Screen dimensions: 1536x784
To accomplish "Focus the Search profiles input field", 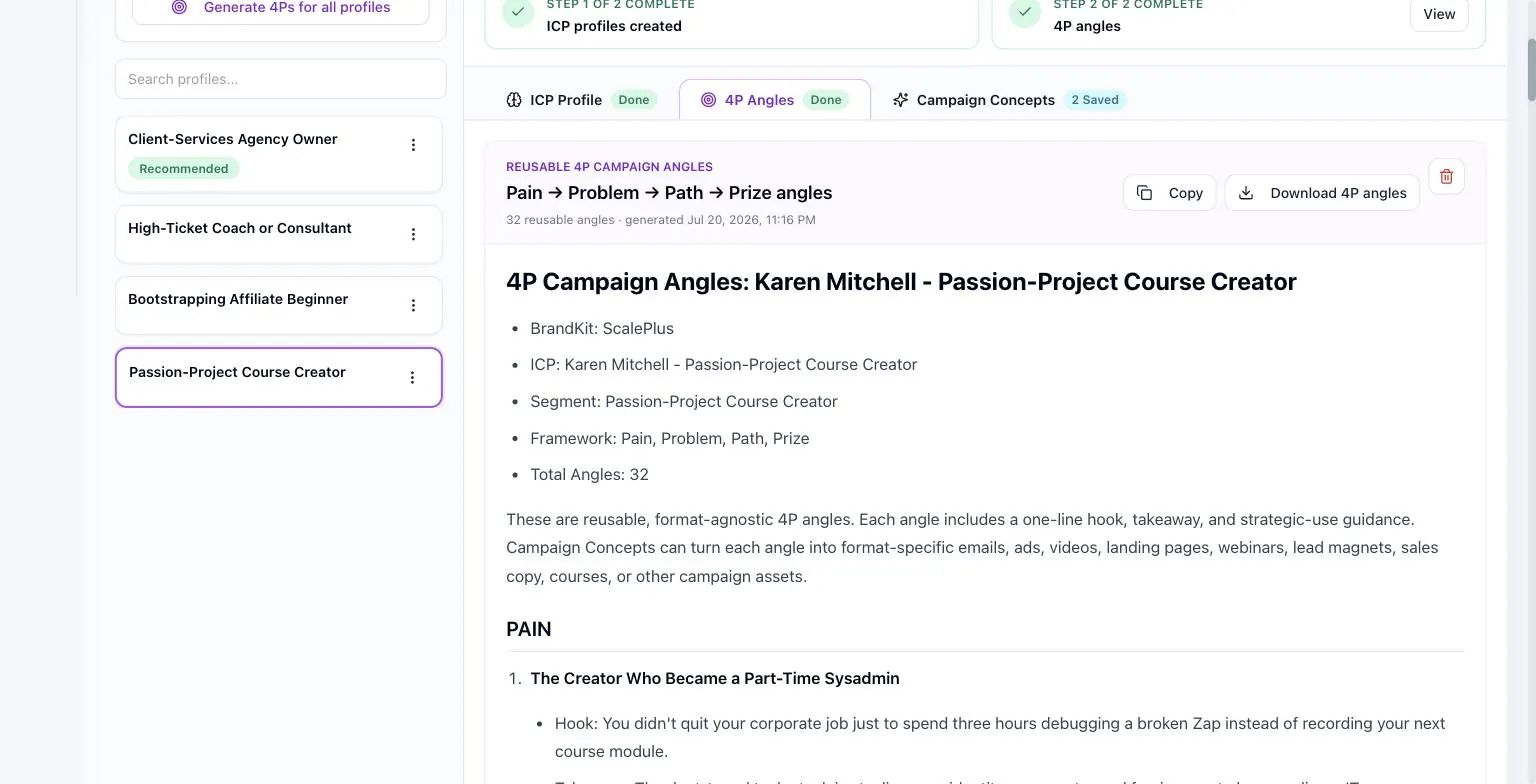I will click(x=281, y=79).
